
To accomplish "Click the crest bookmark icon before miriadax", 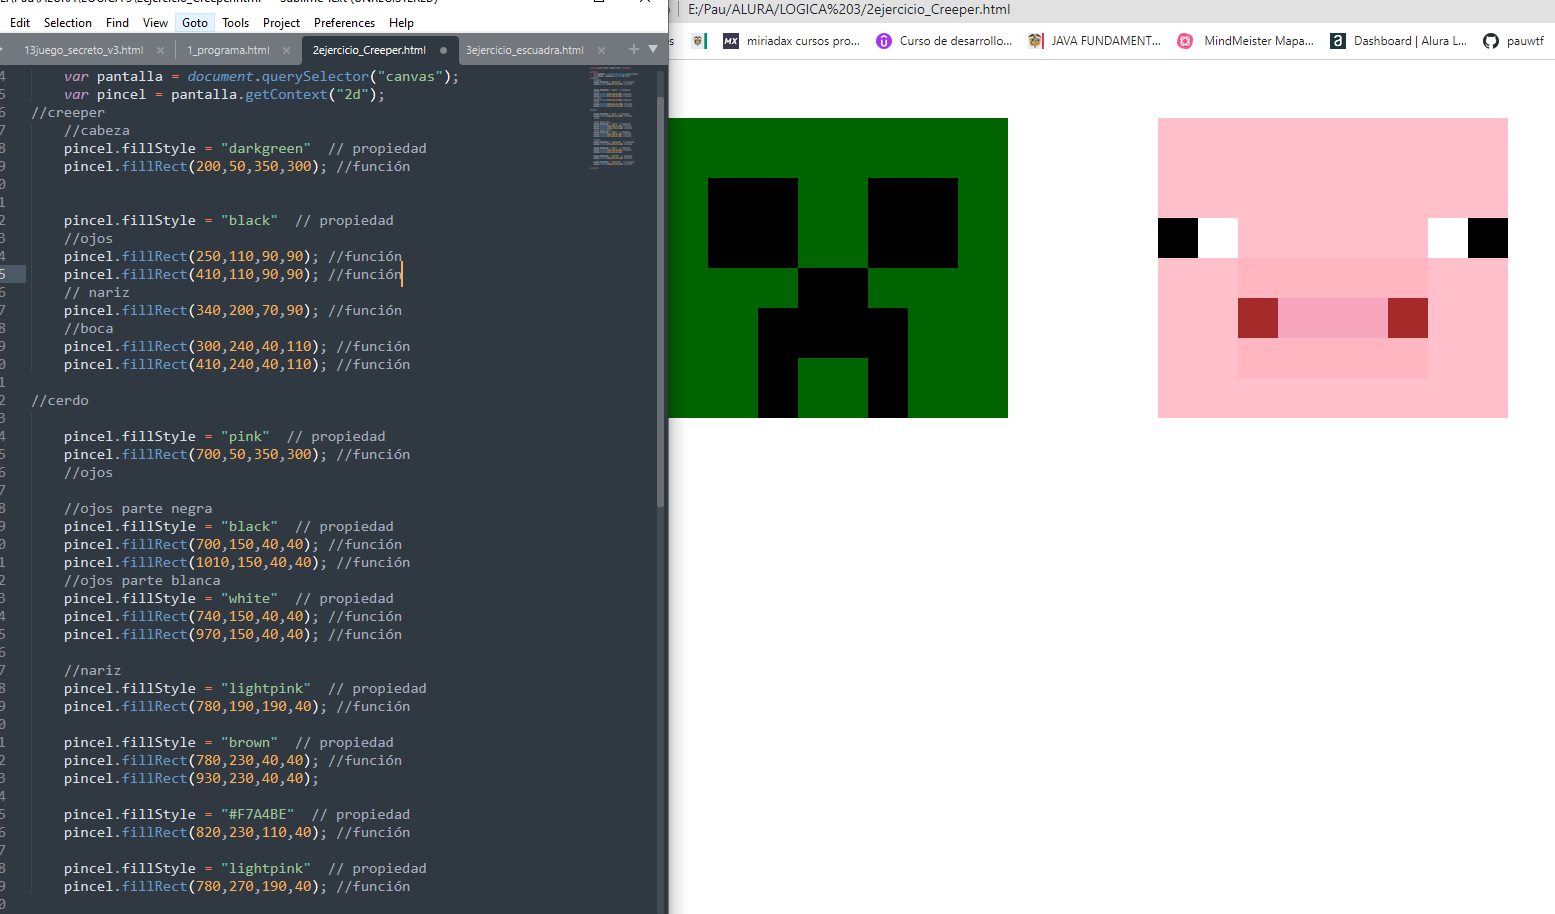I will 699,41.
